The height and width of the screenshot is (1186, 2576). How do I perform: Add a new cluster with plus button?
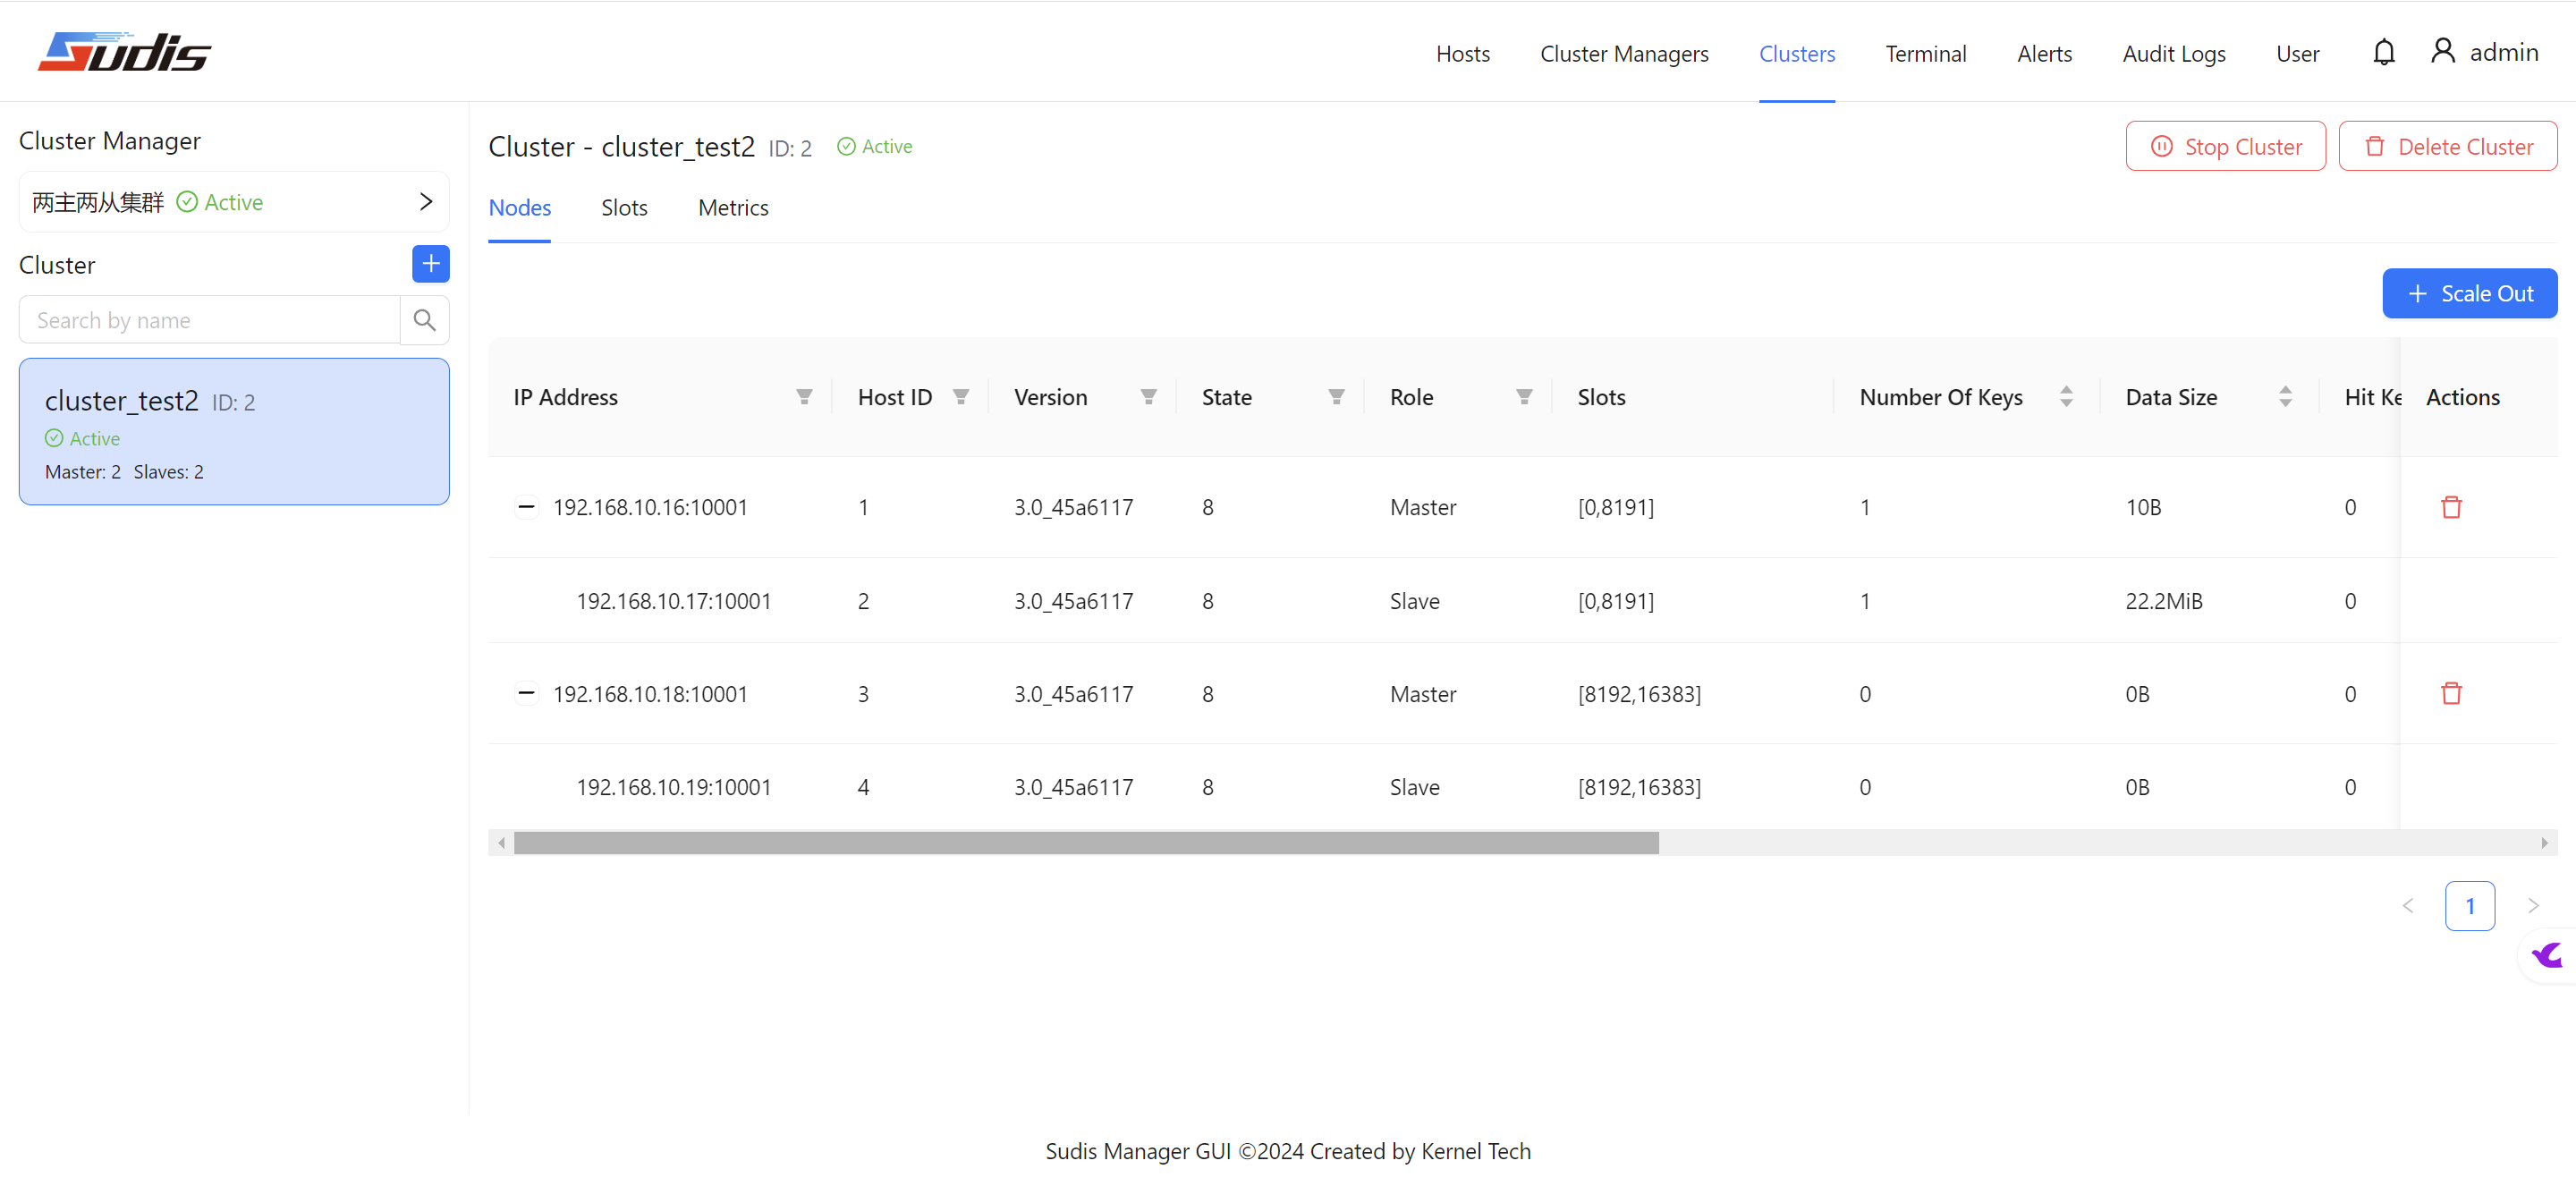(431, 264)
